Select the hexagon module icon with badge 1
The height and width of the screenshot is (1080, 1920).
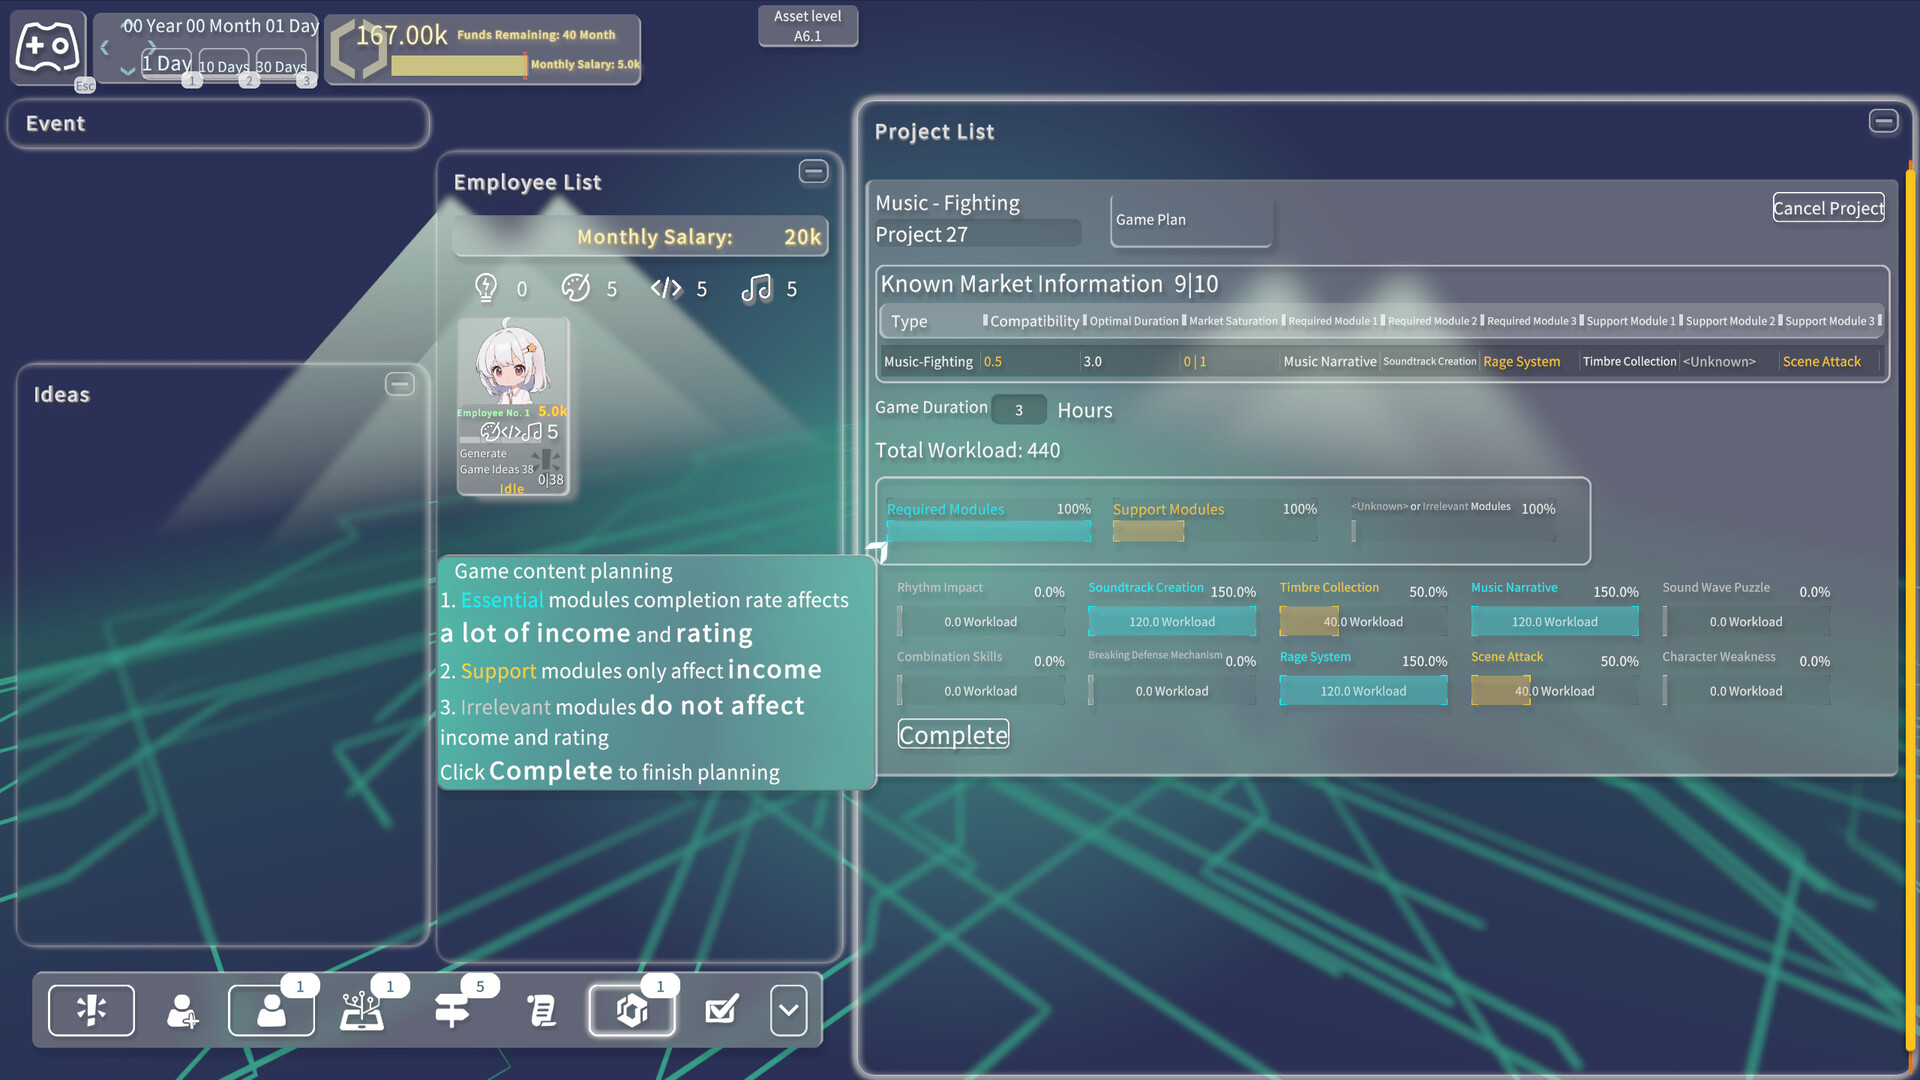tap(632, 1010)
